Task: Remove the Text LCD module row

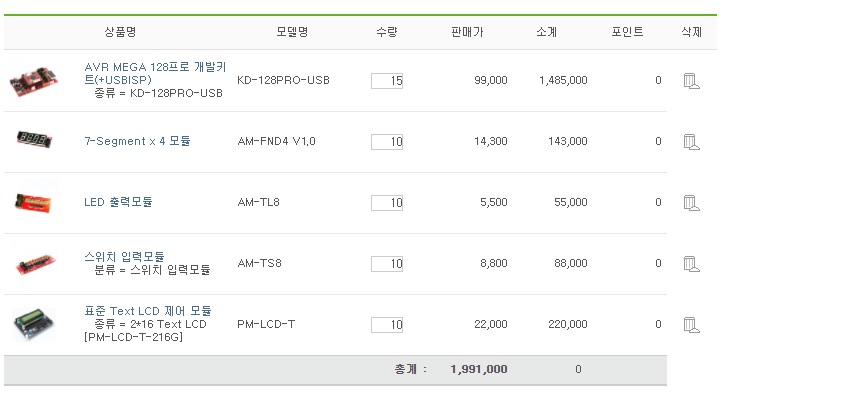Action: coord(691,325)
